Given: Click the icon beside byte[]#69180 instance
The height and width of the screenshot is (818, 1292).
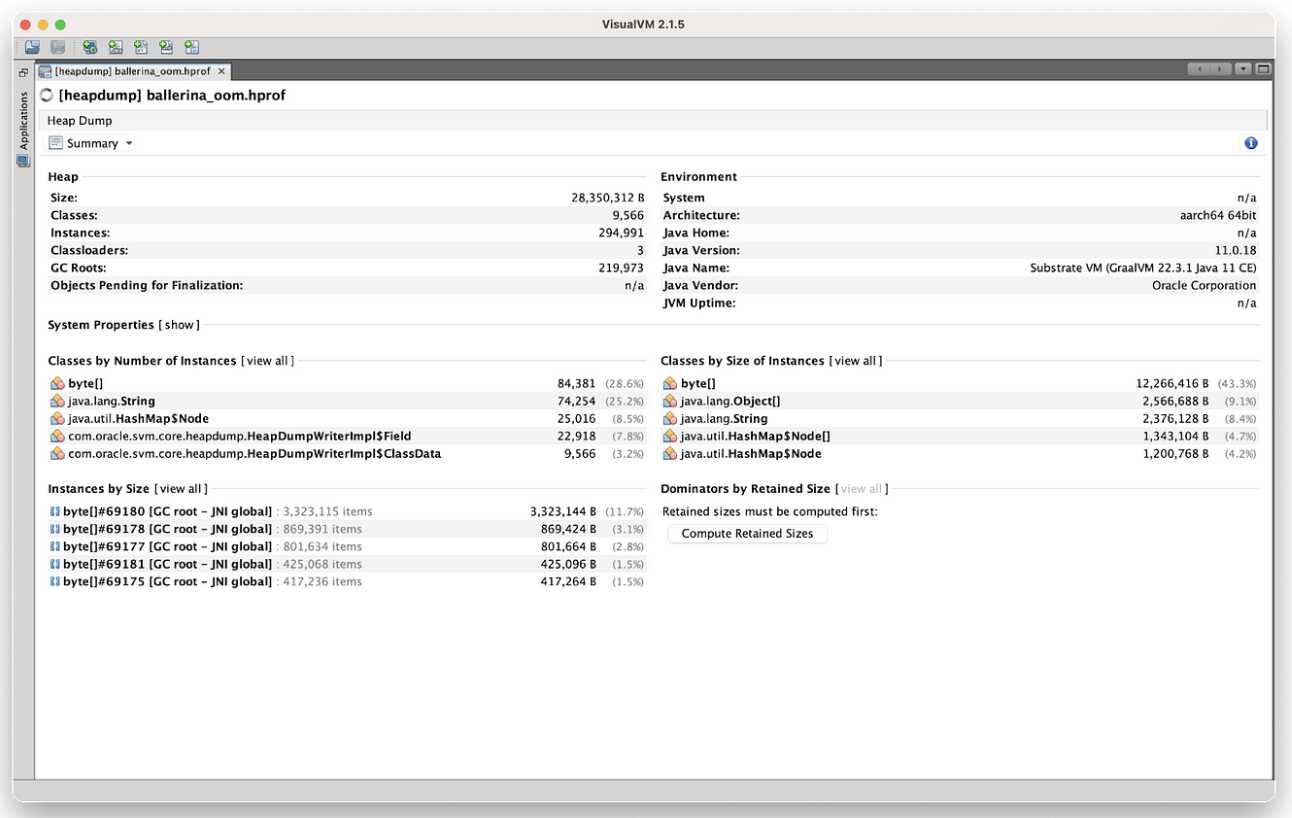Looking at the screenshot, I should click(x=55, y=512).
